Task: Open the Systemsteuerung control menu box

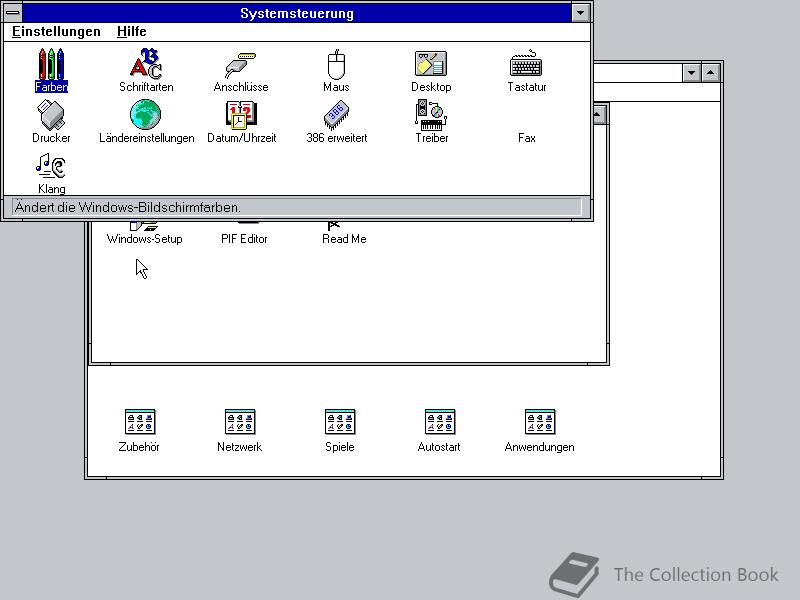Action: point(14,12)
